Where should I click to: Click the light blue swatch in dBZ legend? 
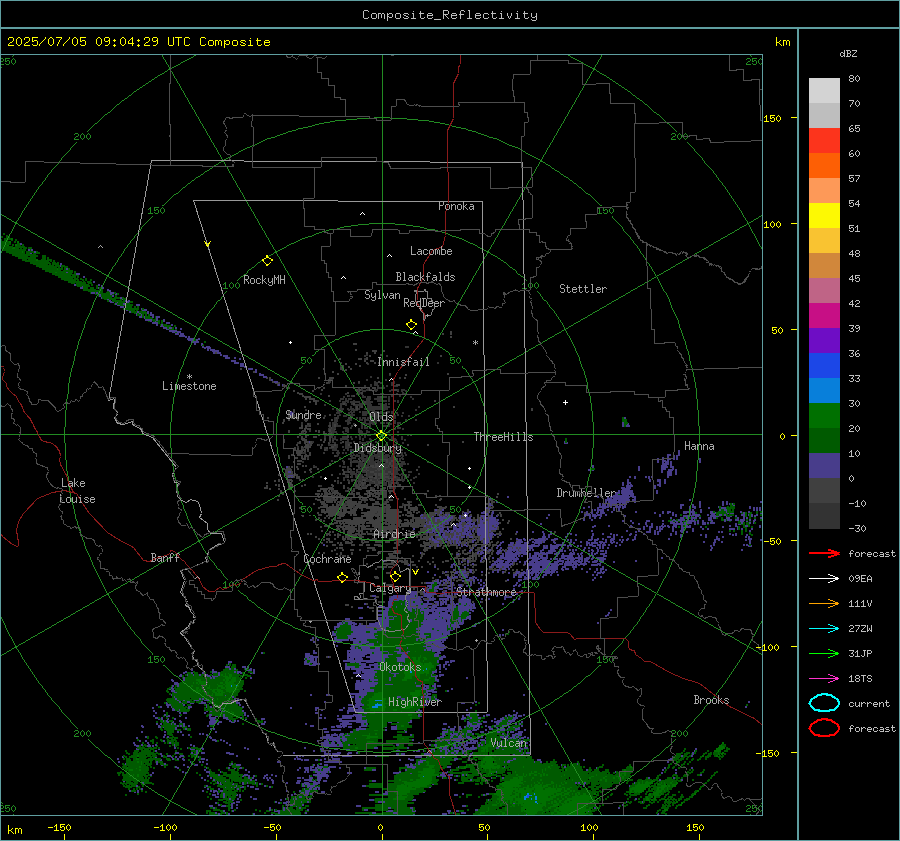pos(824,390)
